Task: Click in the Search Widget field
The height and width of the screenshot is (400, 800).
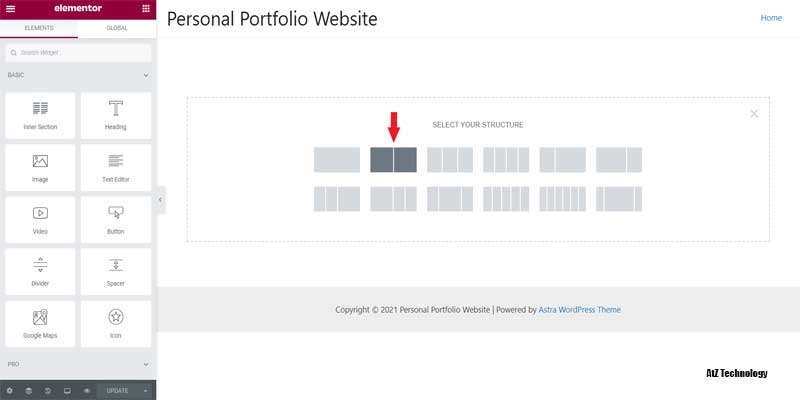Action: pyautogui.click(x=80, y=52)
